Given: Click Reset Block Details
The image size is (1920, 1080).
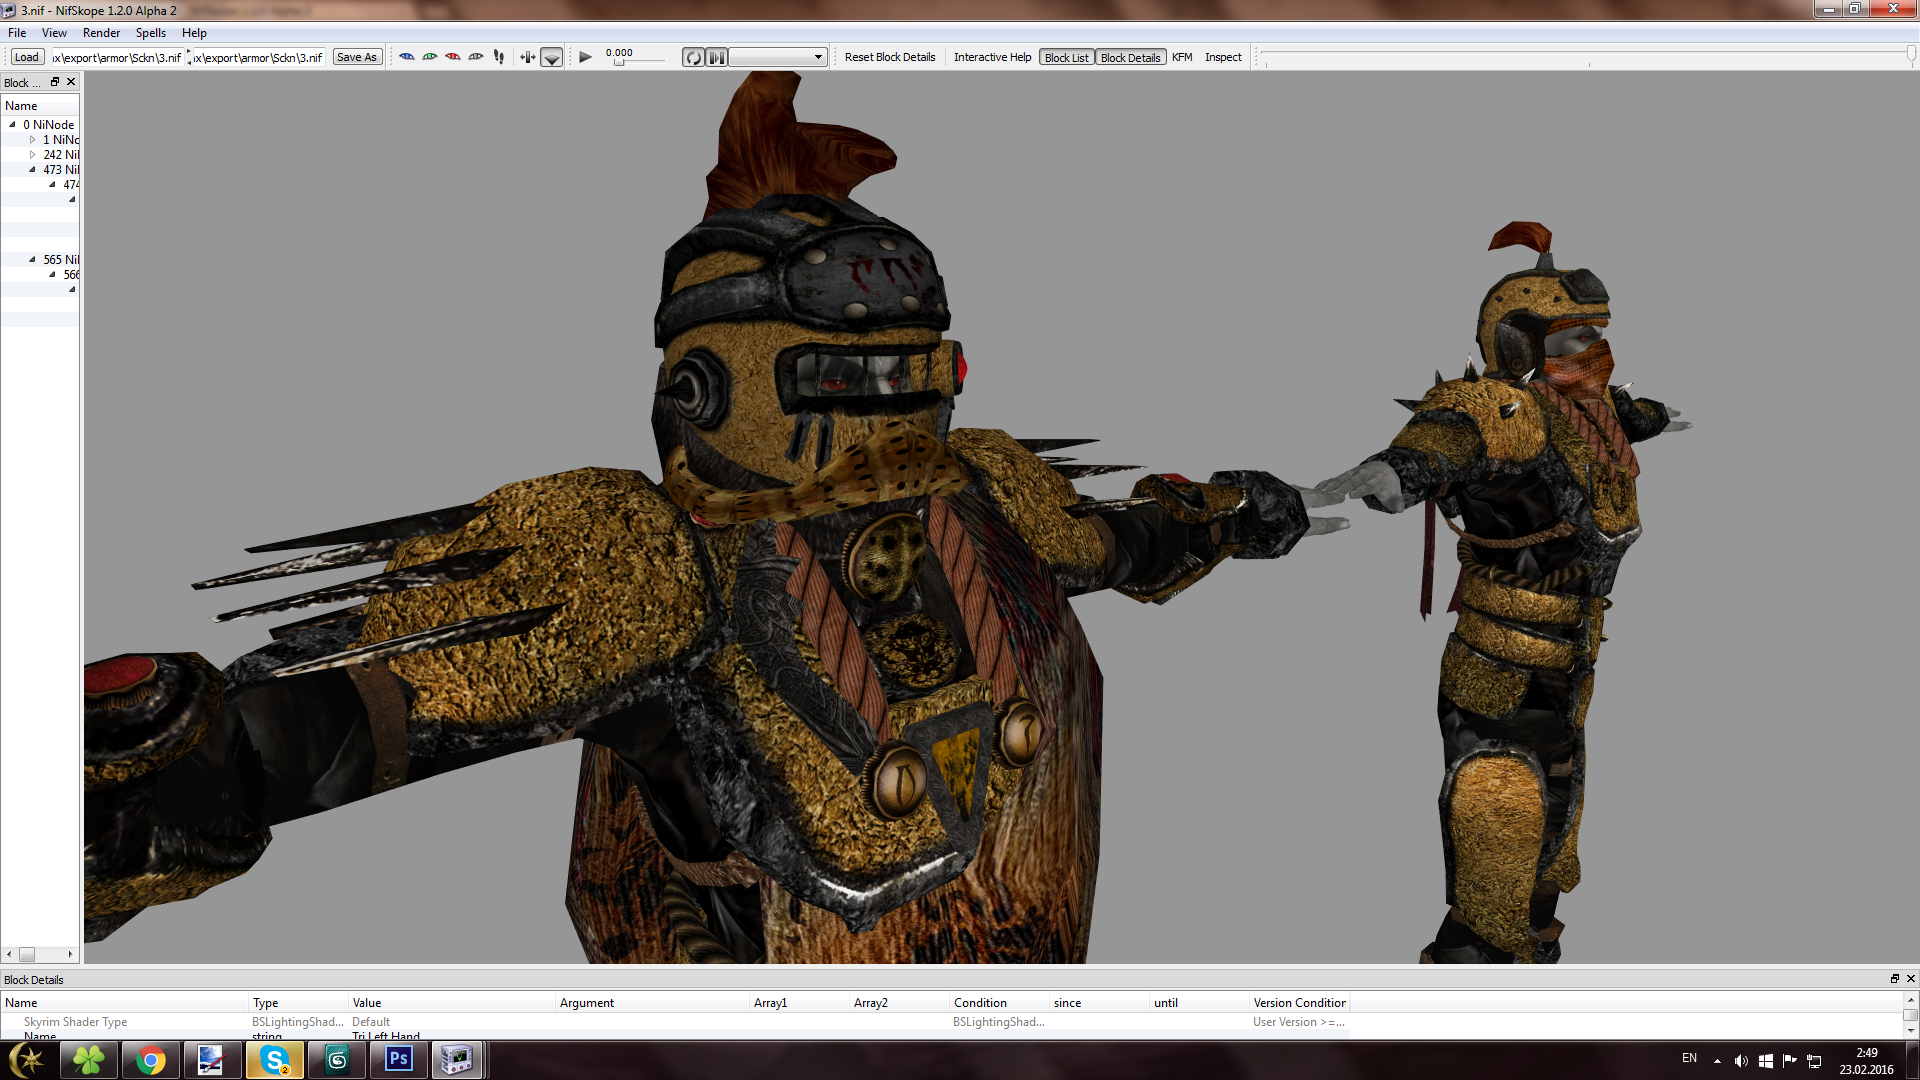Looking at the screenshot, I should point(890,57).
